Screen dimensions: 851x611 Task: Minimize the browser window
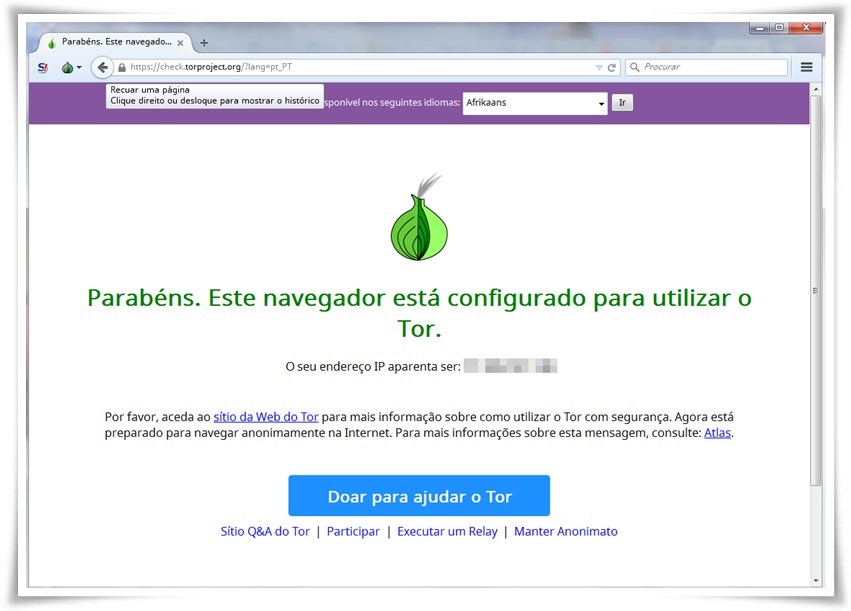coord(760,28)
